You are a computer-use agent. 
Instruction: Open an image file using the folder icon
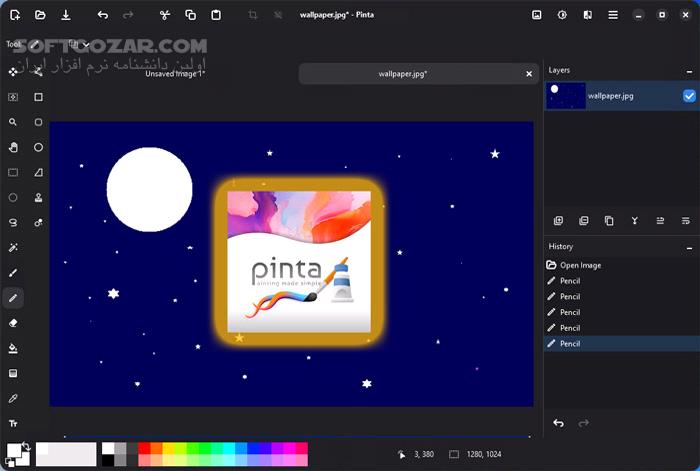40,15
